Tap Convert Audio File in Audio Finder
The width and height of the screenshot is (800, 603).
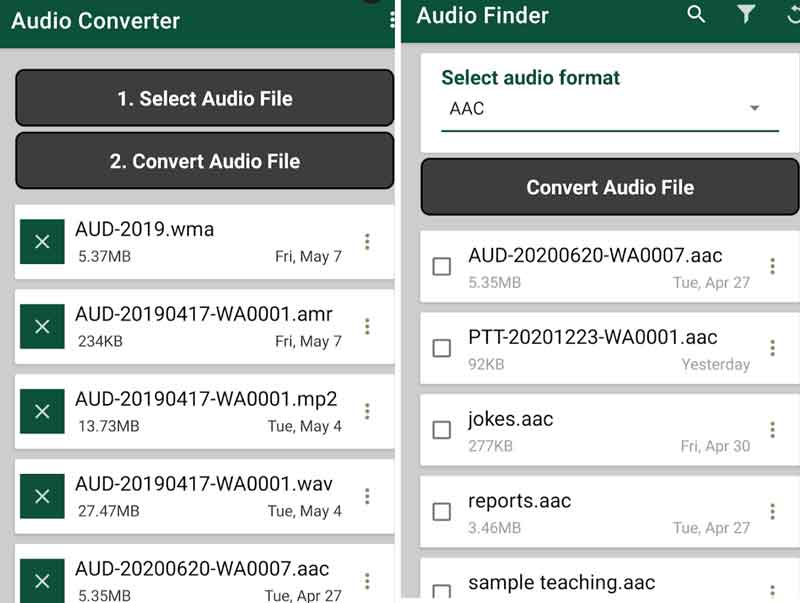610,187
